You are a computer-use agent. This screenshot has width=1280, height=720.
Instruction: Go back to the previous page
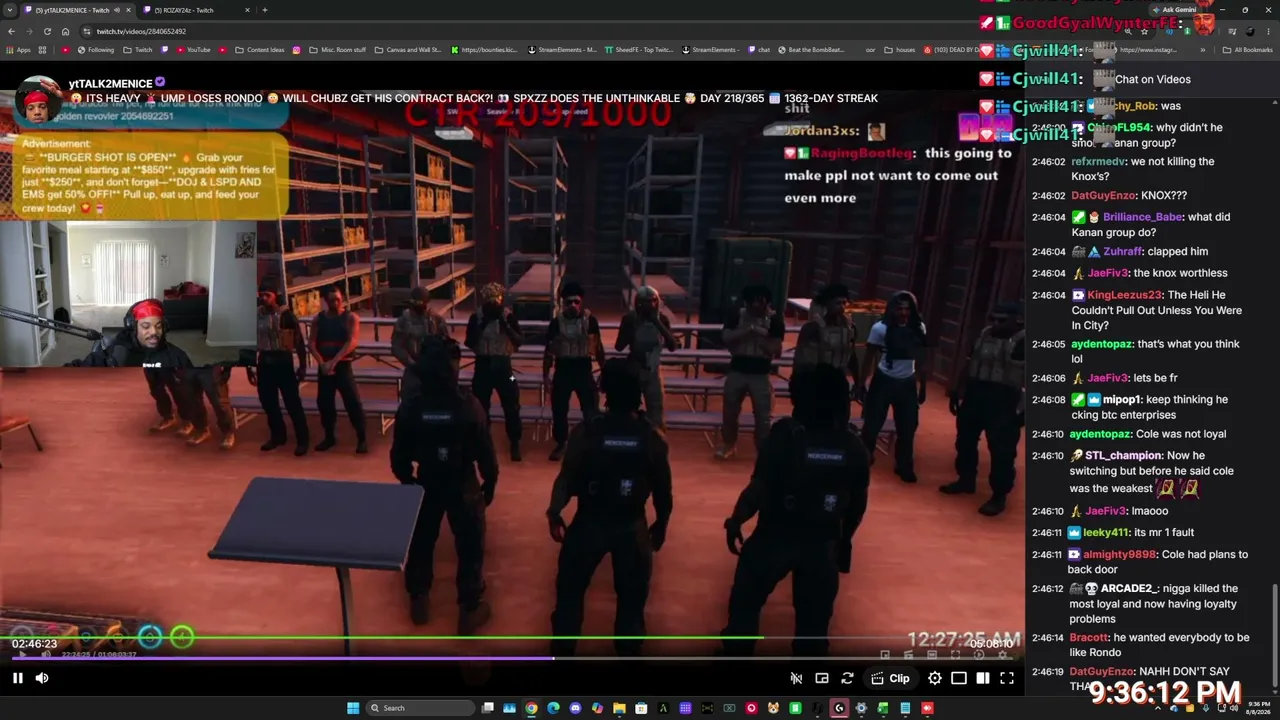[x=10, y=31]
